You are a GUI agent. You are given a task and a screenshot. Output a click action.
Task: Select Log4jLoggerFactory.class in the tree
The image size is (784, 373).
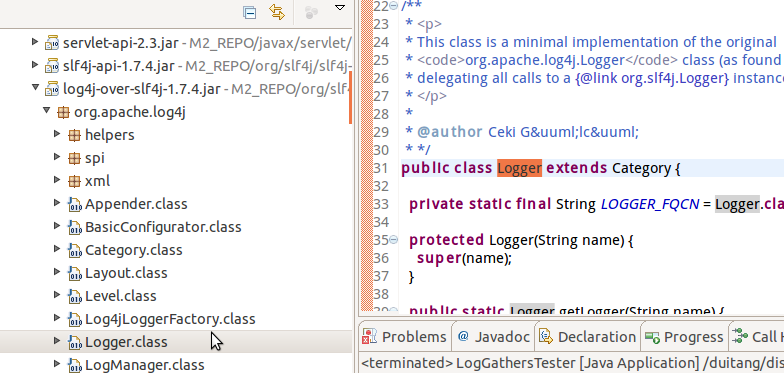pos(170,319)
